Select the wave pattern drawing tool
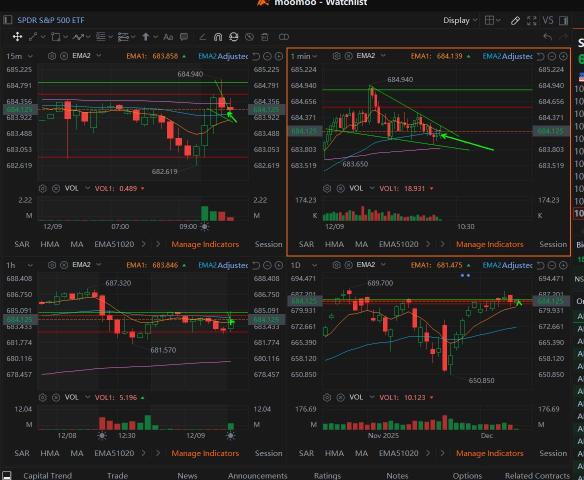584x480 pixels. point(78,36)
